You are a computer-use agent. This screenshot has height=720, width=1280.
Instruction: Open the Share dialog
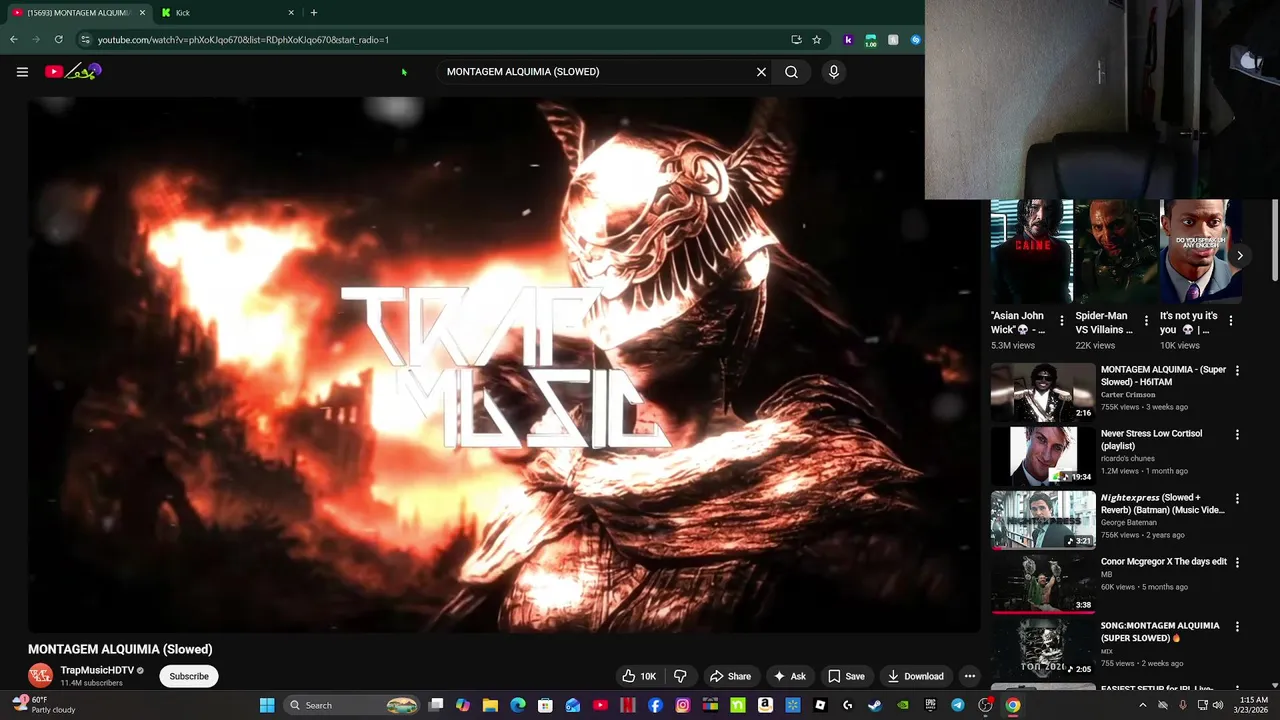[730, 676]
